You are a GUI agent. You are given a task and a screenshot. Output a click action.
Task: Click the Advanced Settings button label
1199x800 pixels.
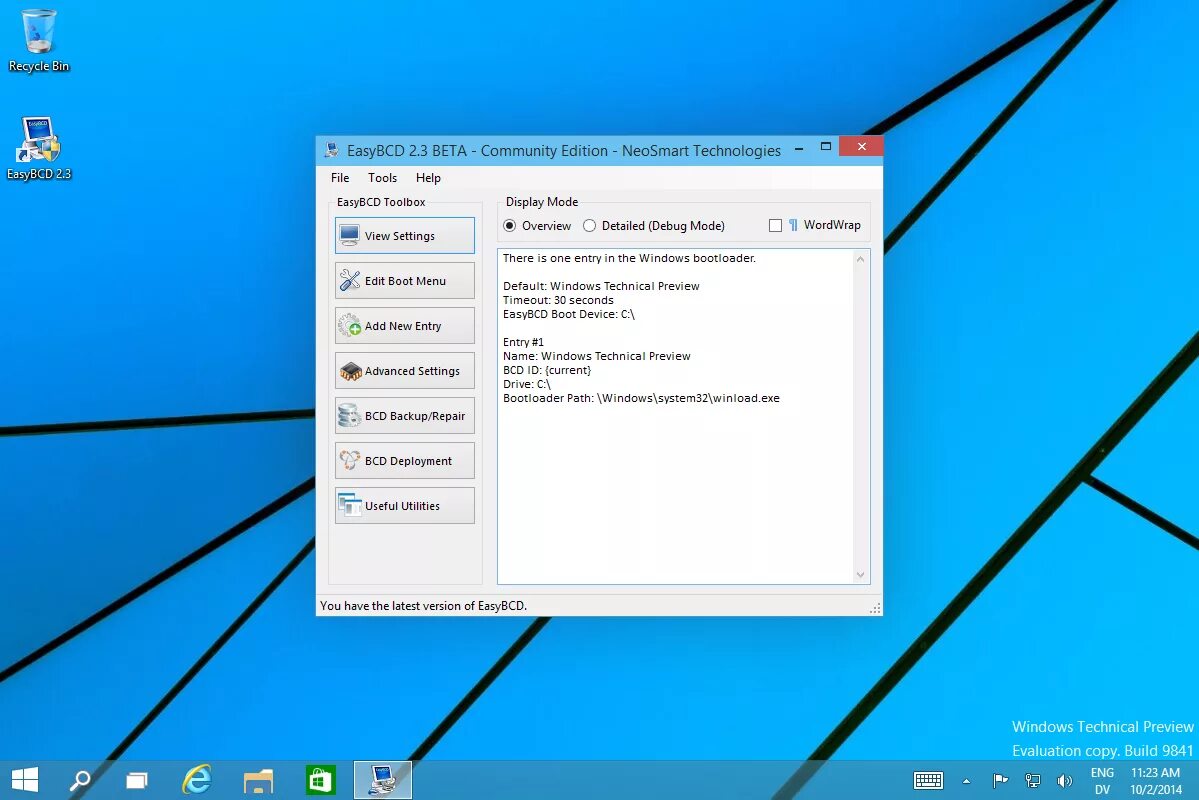point(412,371)
